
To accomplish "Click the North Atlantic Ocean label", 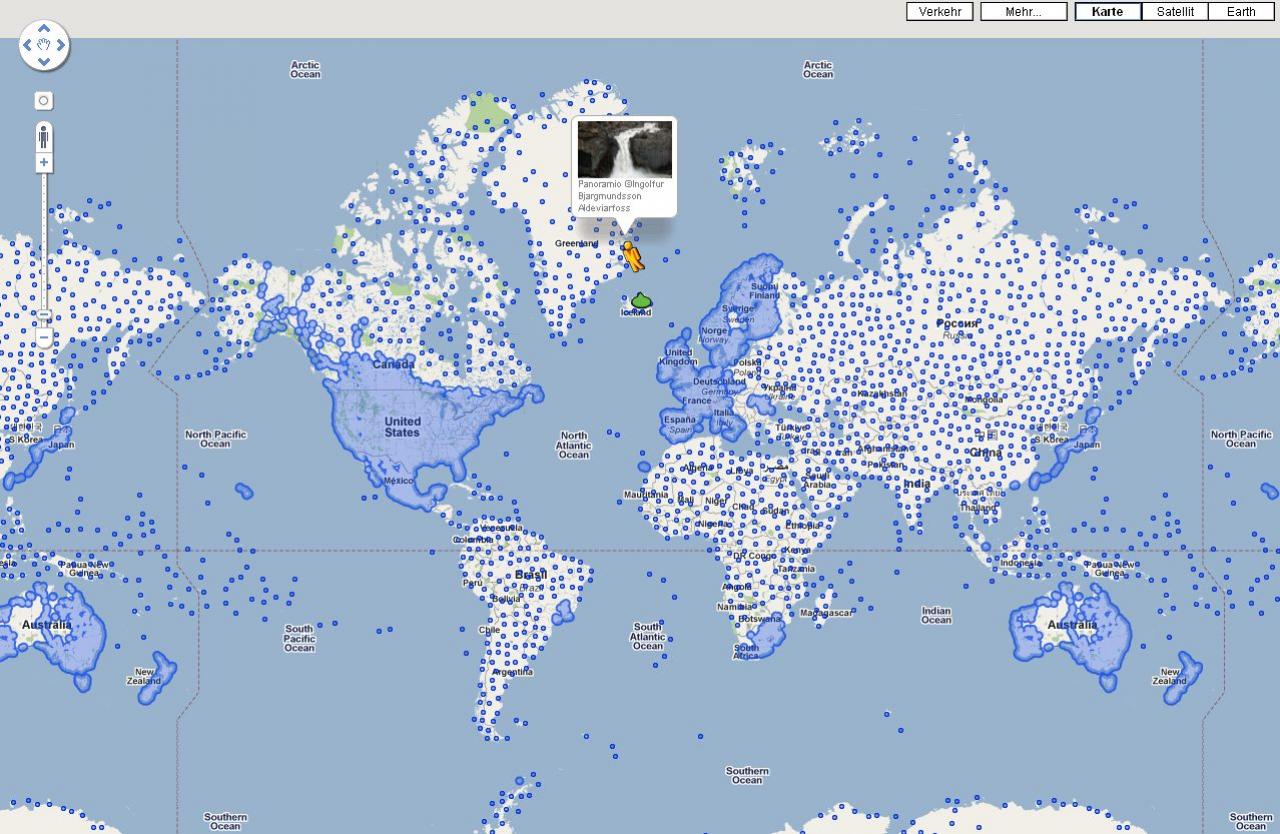I will point(574,445).
